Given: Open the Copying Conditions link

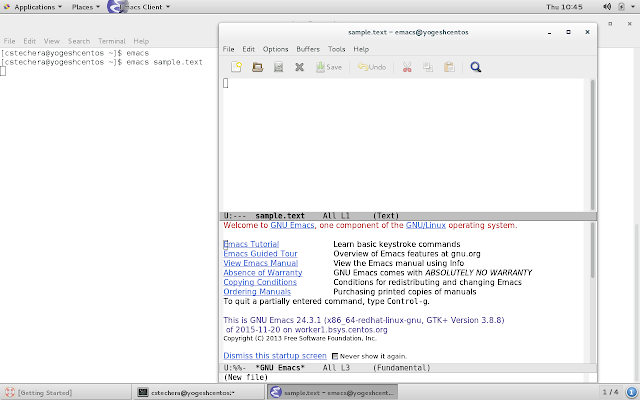Looking at the screenshot, I should click(x=260, y=282).
